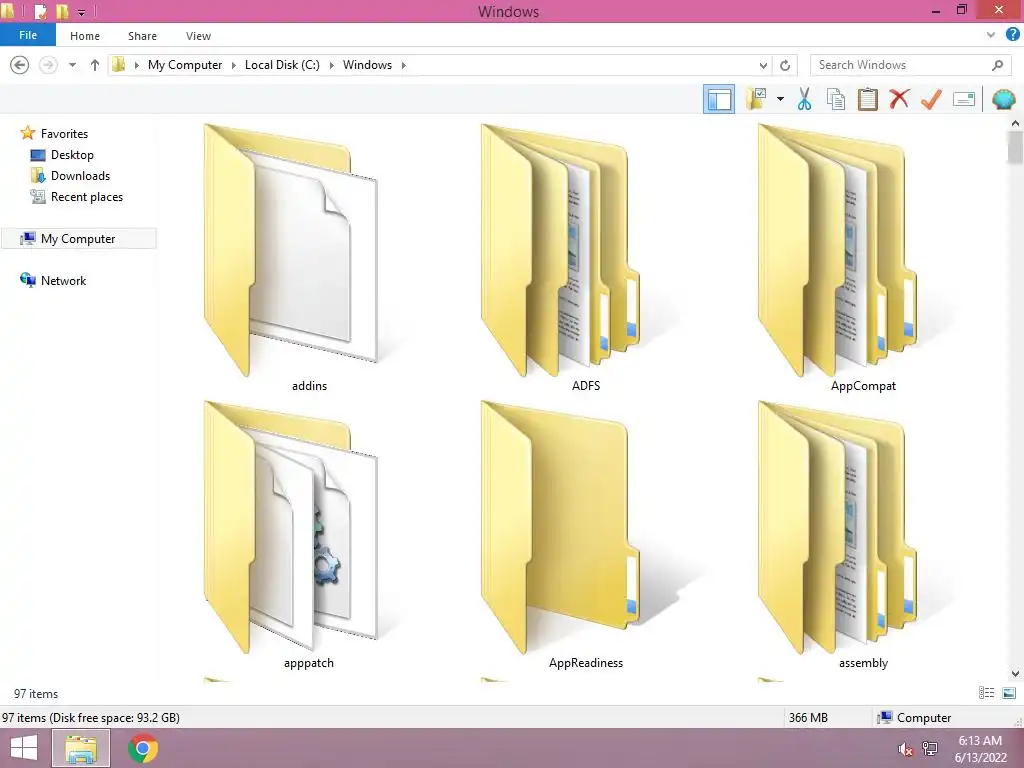Select My Computer in the navigation pane
The height and width of the screenshot is (768, 1024).
click(x=79, y=238)
